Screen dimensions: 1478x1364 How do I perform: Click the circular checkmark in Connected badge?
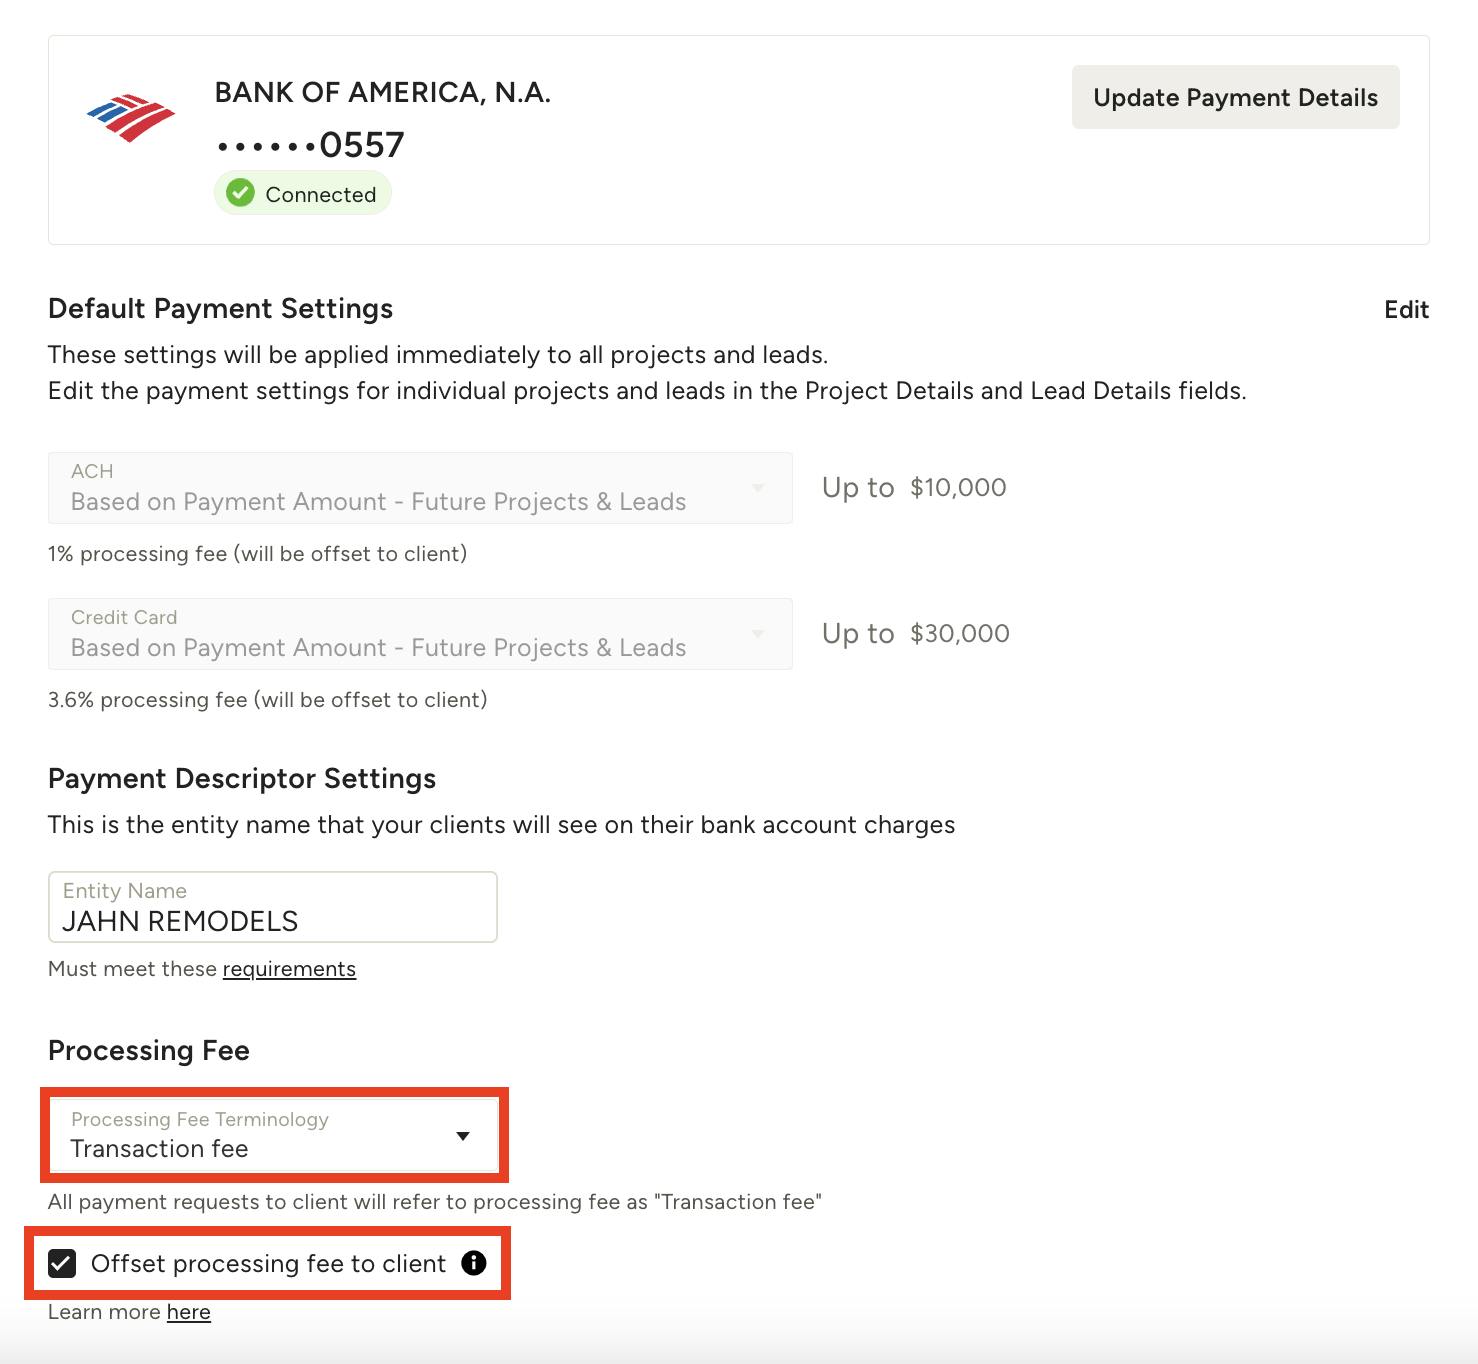pyautogui.click(x=240, y=192)
